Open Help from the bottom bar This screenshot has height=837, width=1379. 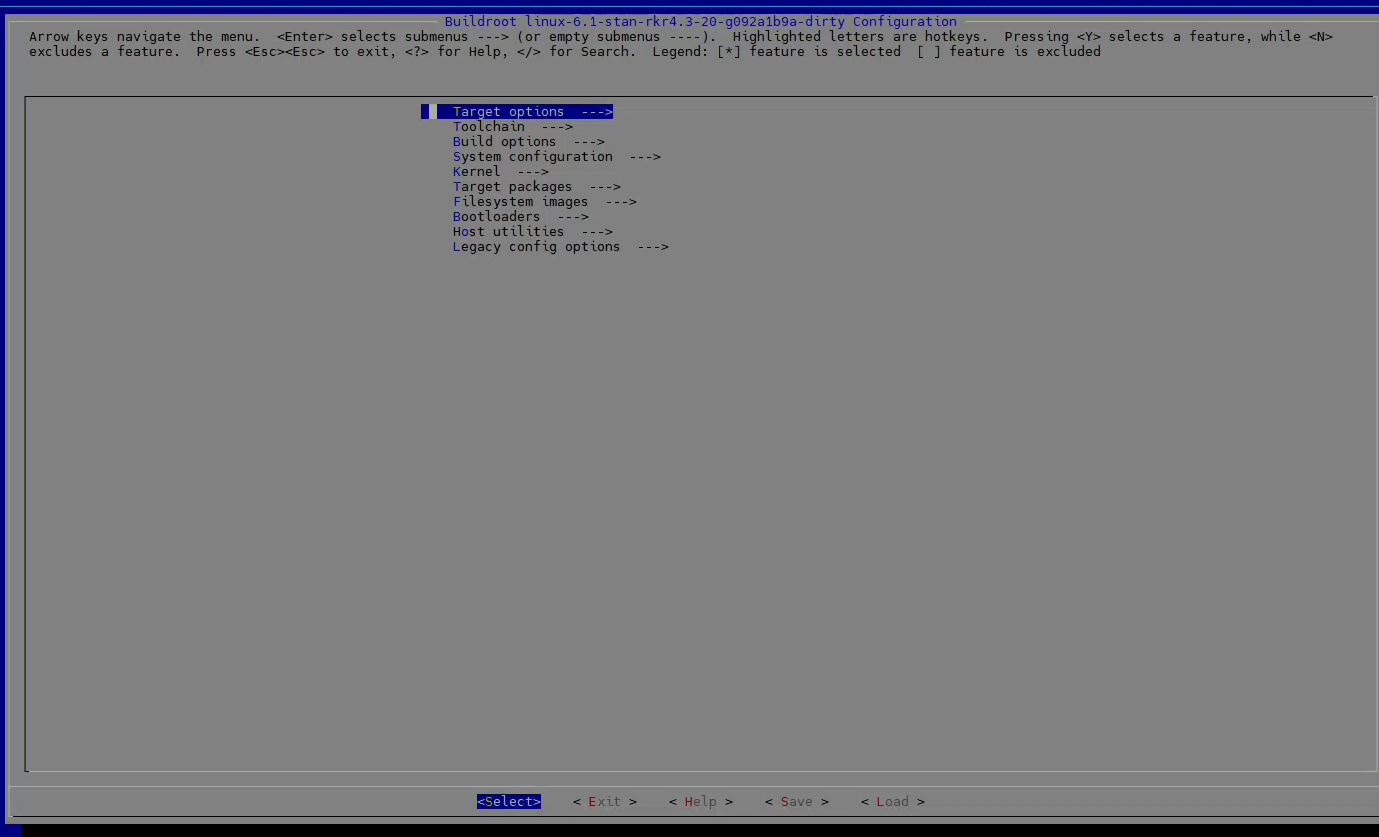point(701,802)
